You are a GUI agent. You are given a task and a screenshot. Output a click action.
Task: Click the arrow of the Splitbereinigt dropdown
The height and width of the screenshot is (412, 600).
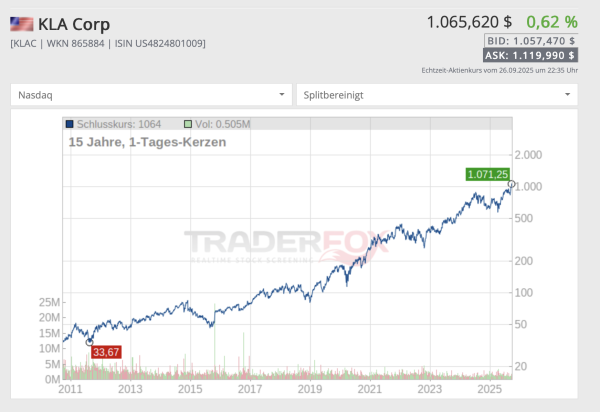568,94
